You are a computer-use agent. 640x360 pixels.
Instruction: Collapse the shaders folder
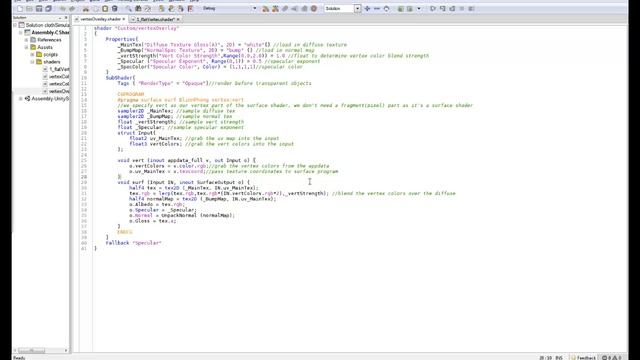click(x=32, y=62)
